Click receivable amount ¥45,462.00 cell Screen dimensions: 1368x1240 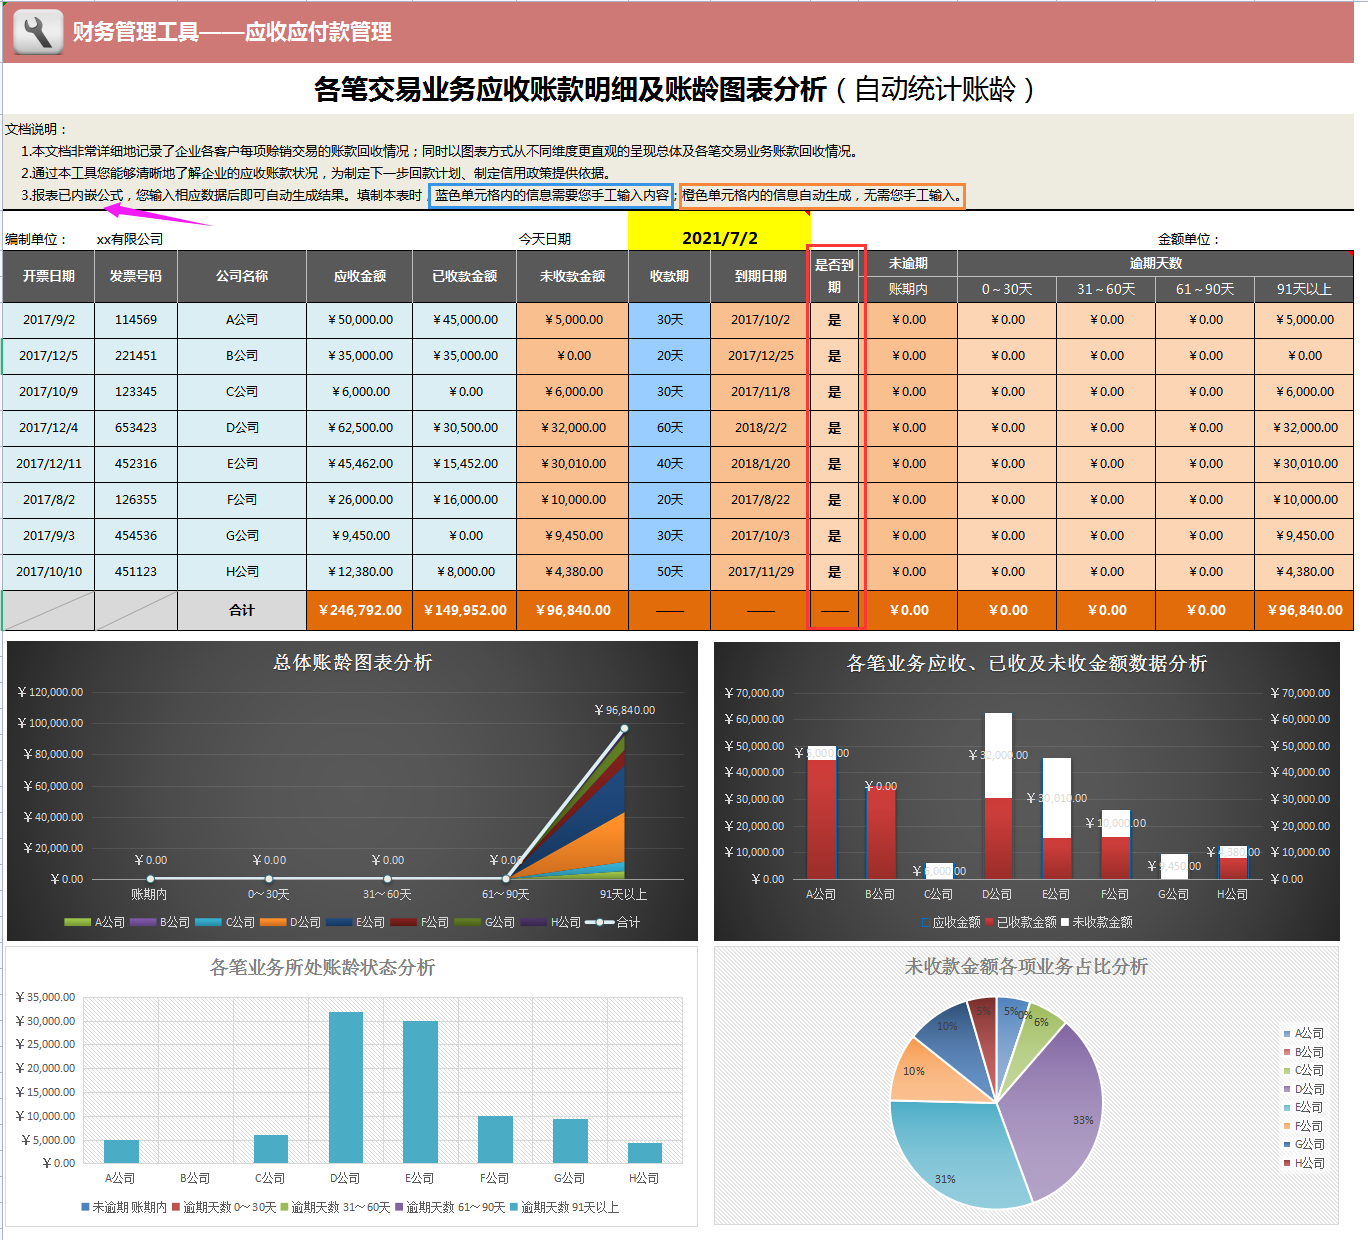point(360,464)
